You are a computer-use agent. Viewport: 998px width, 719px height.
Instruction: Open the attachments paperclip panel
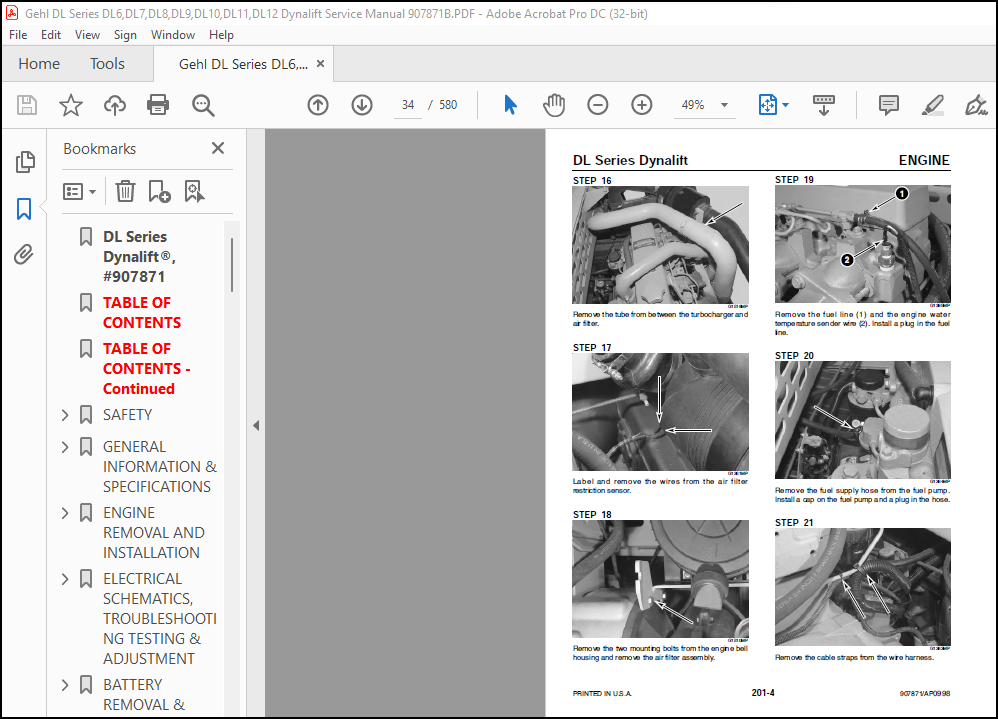pyautogui.click(x=24, y=255)
